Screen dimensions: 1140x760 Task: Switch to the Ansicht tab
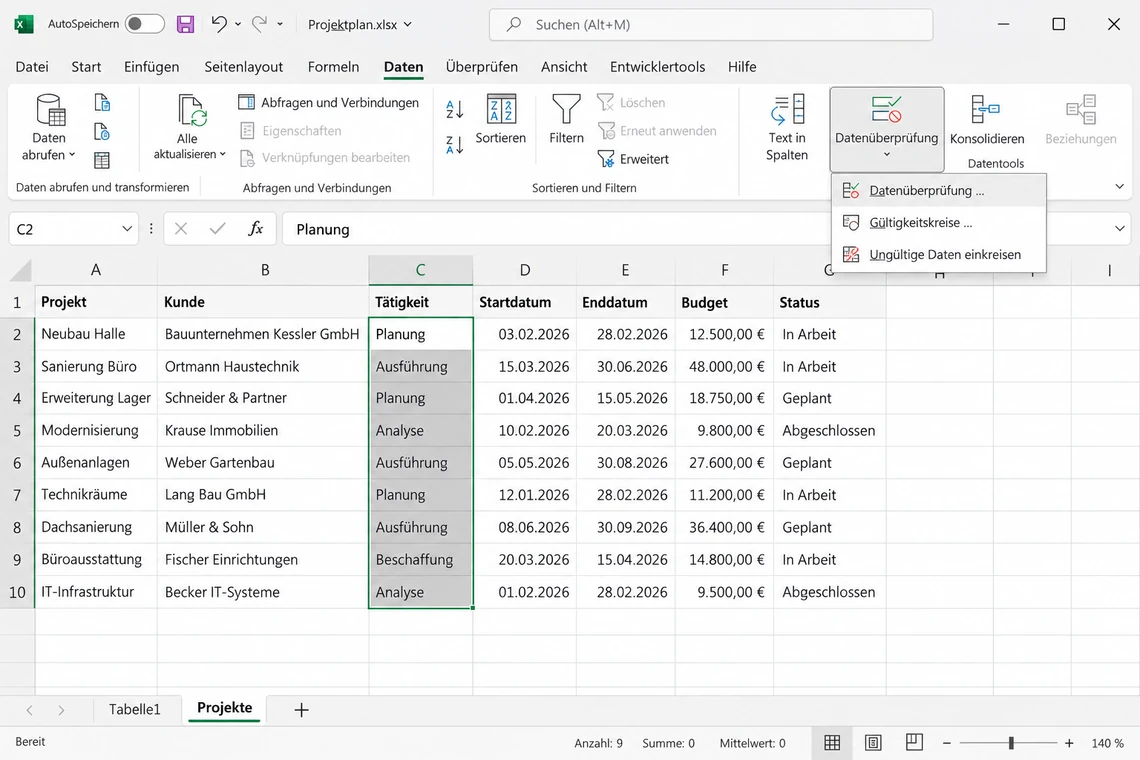click(x=563, y=67)
